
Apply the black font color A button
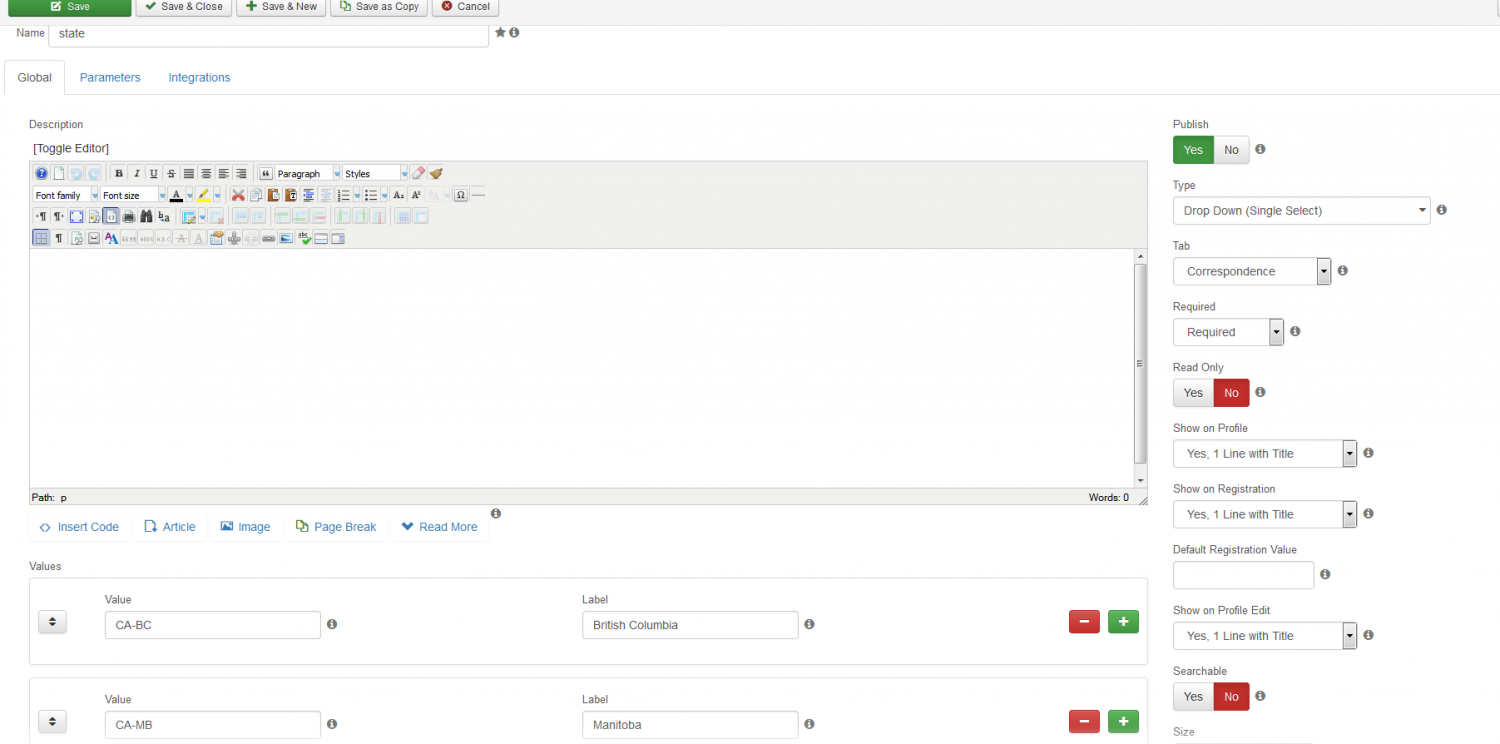tap(176, 195)
